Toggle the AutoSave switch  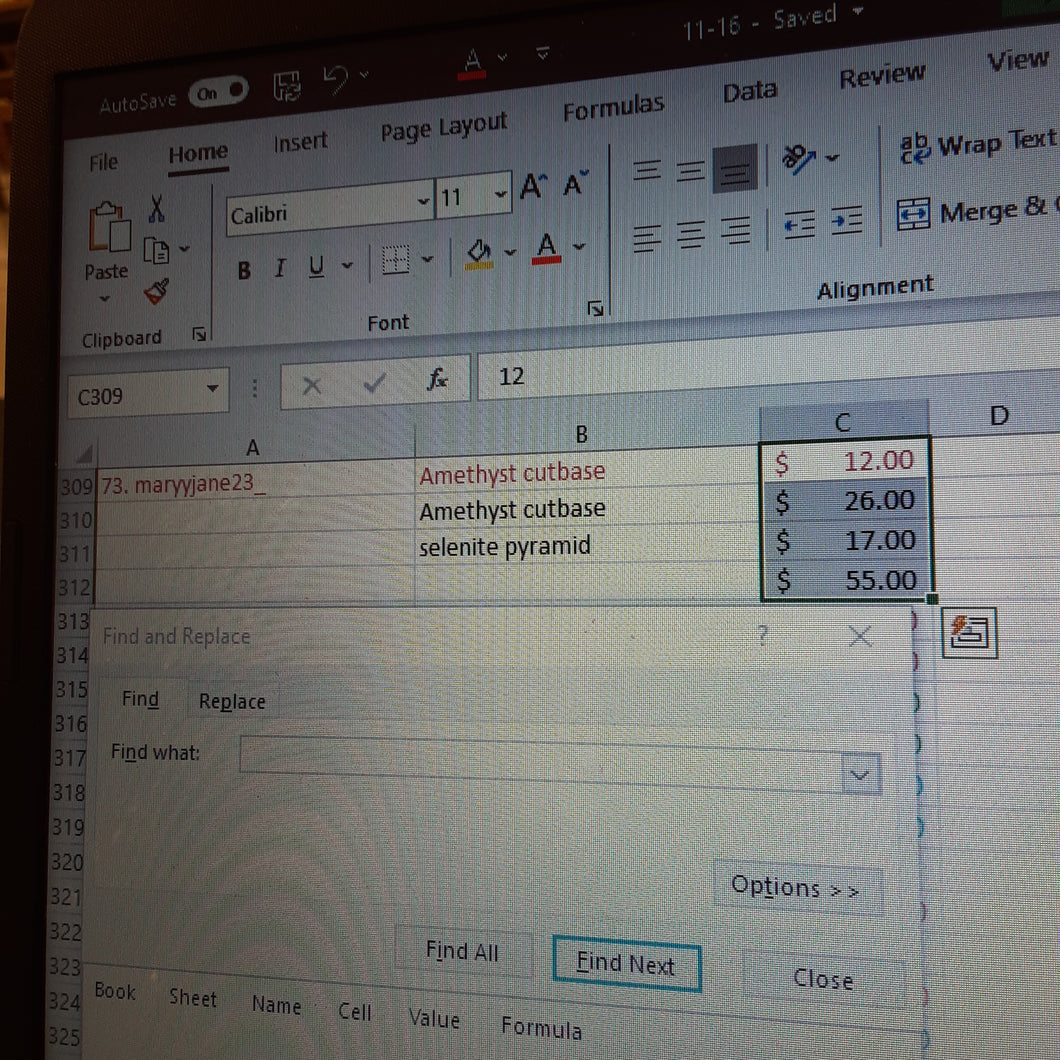pos(218,92)
